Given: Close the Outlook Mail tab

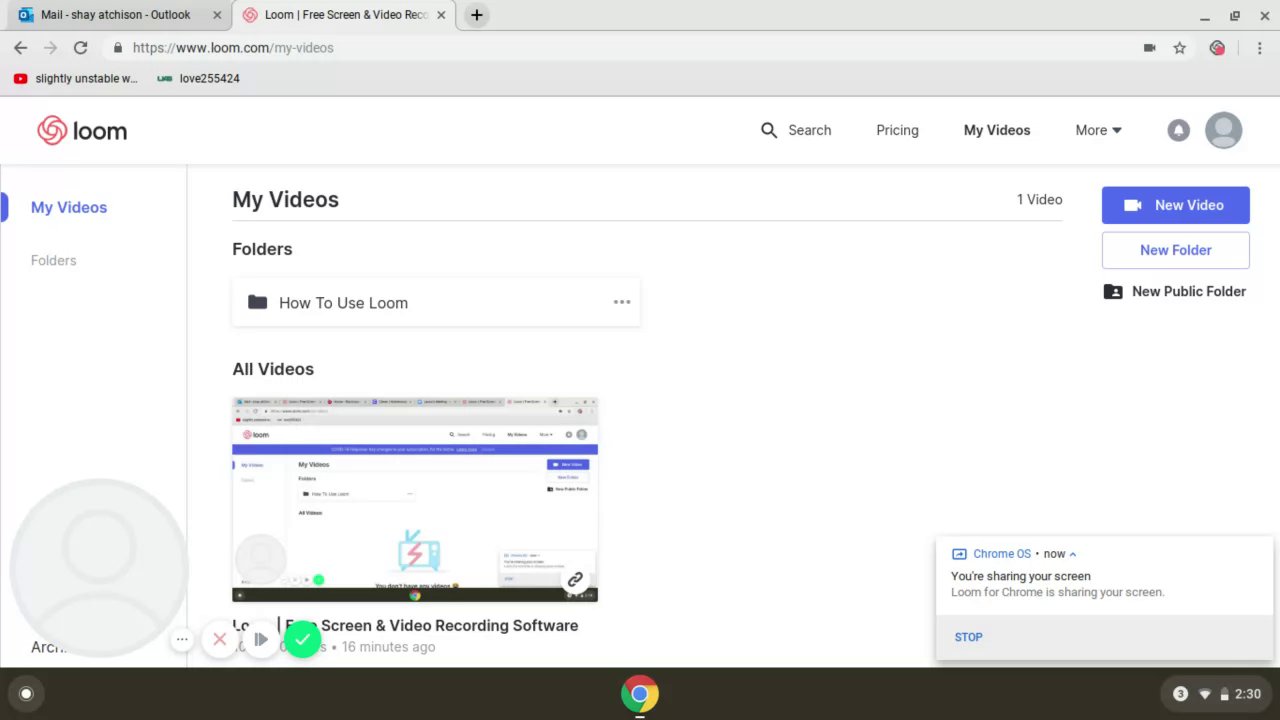Looking at the screenshot, I should (x=218, y=15).
